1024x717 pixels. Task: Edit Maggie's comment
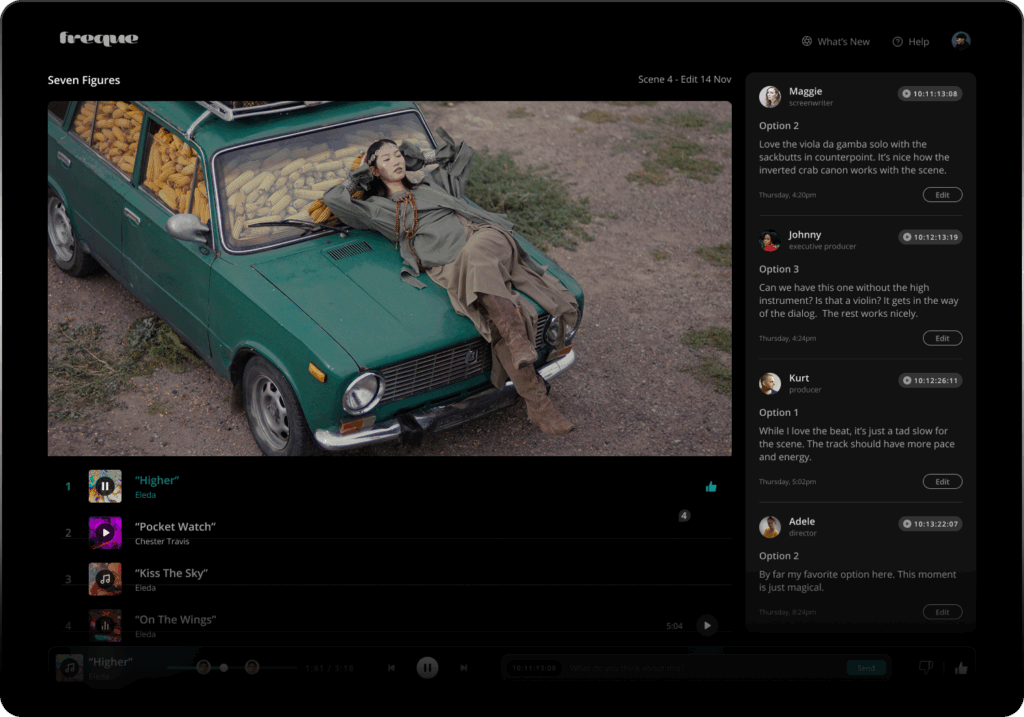(x=942, y=195)
